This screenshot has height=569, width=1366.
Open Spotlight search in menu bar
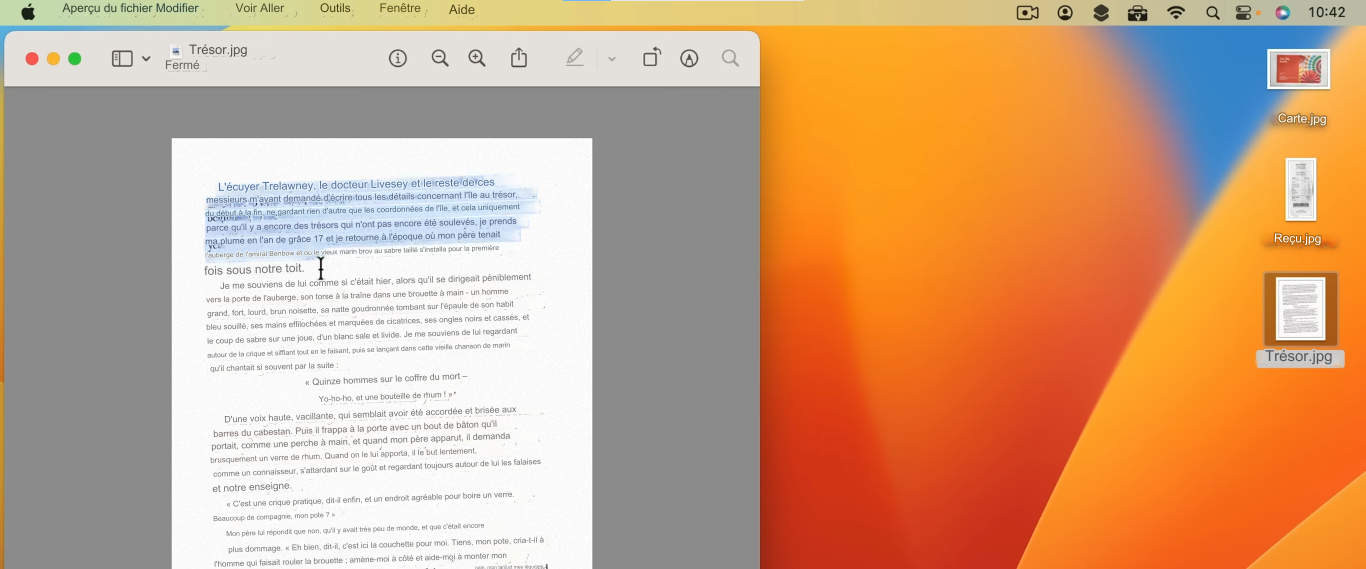click(x=1213, y=13)
